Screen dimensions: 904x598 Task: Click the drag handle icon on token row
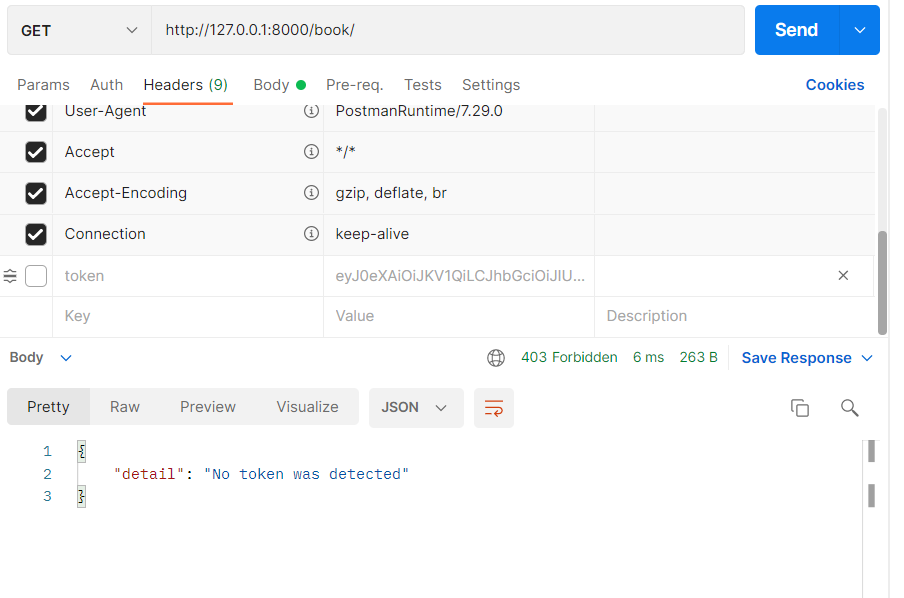[10, 276]
